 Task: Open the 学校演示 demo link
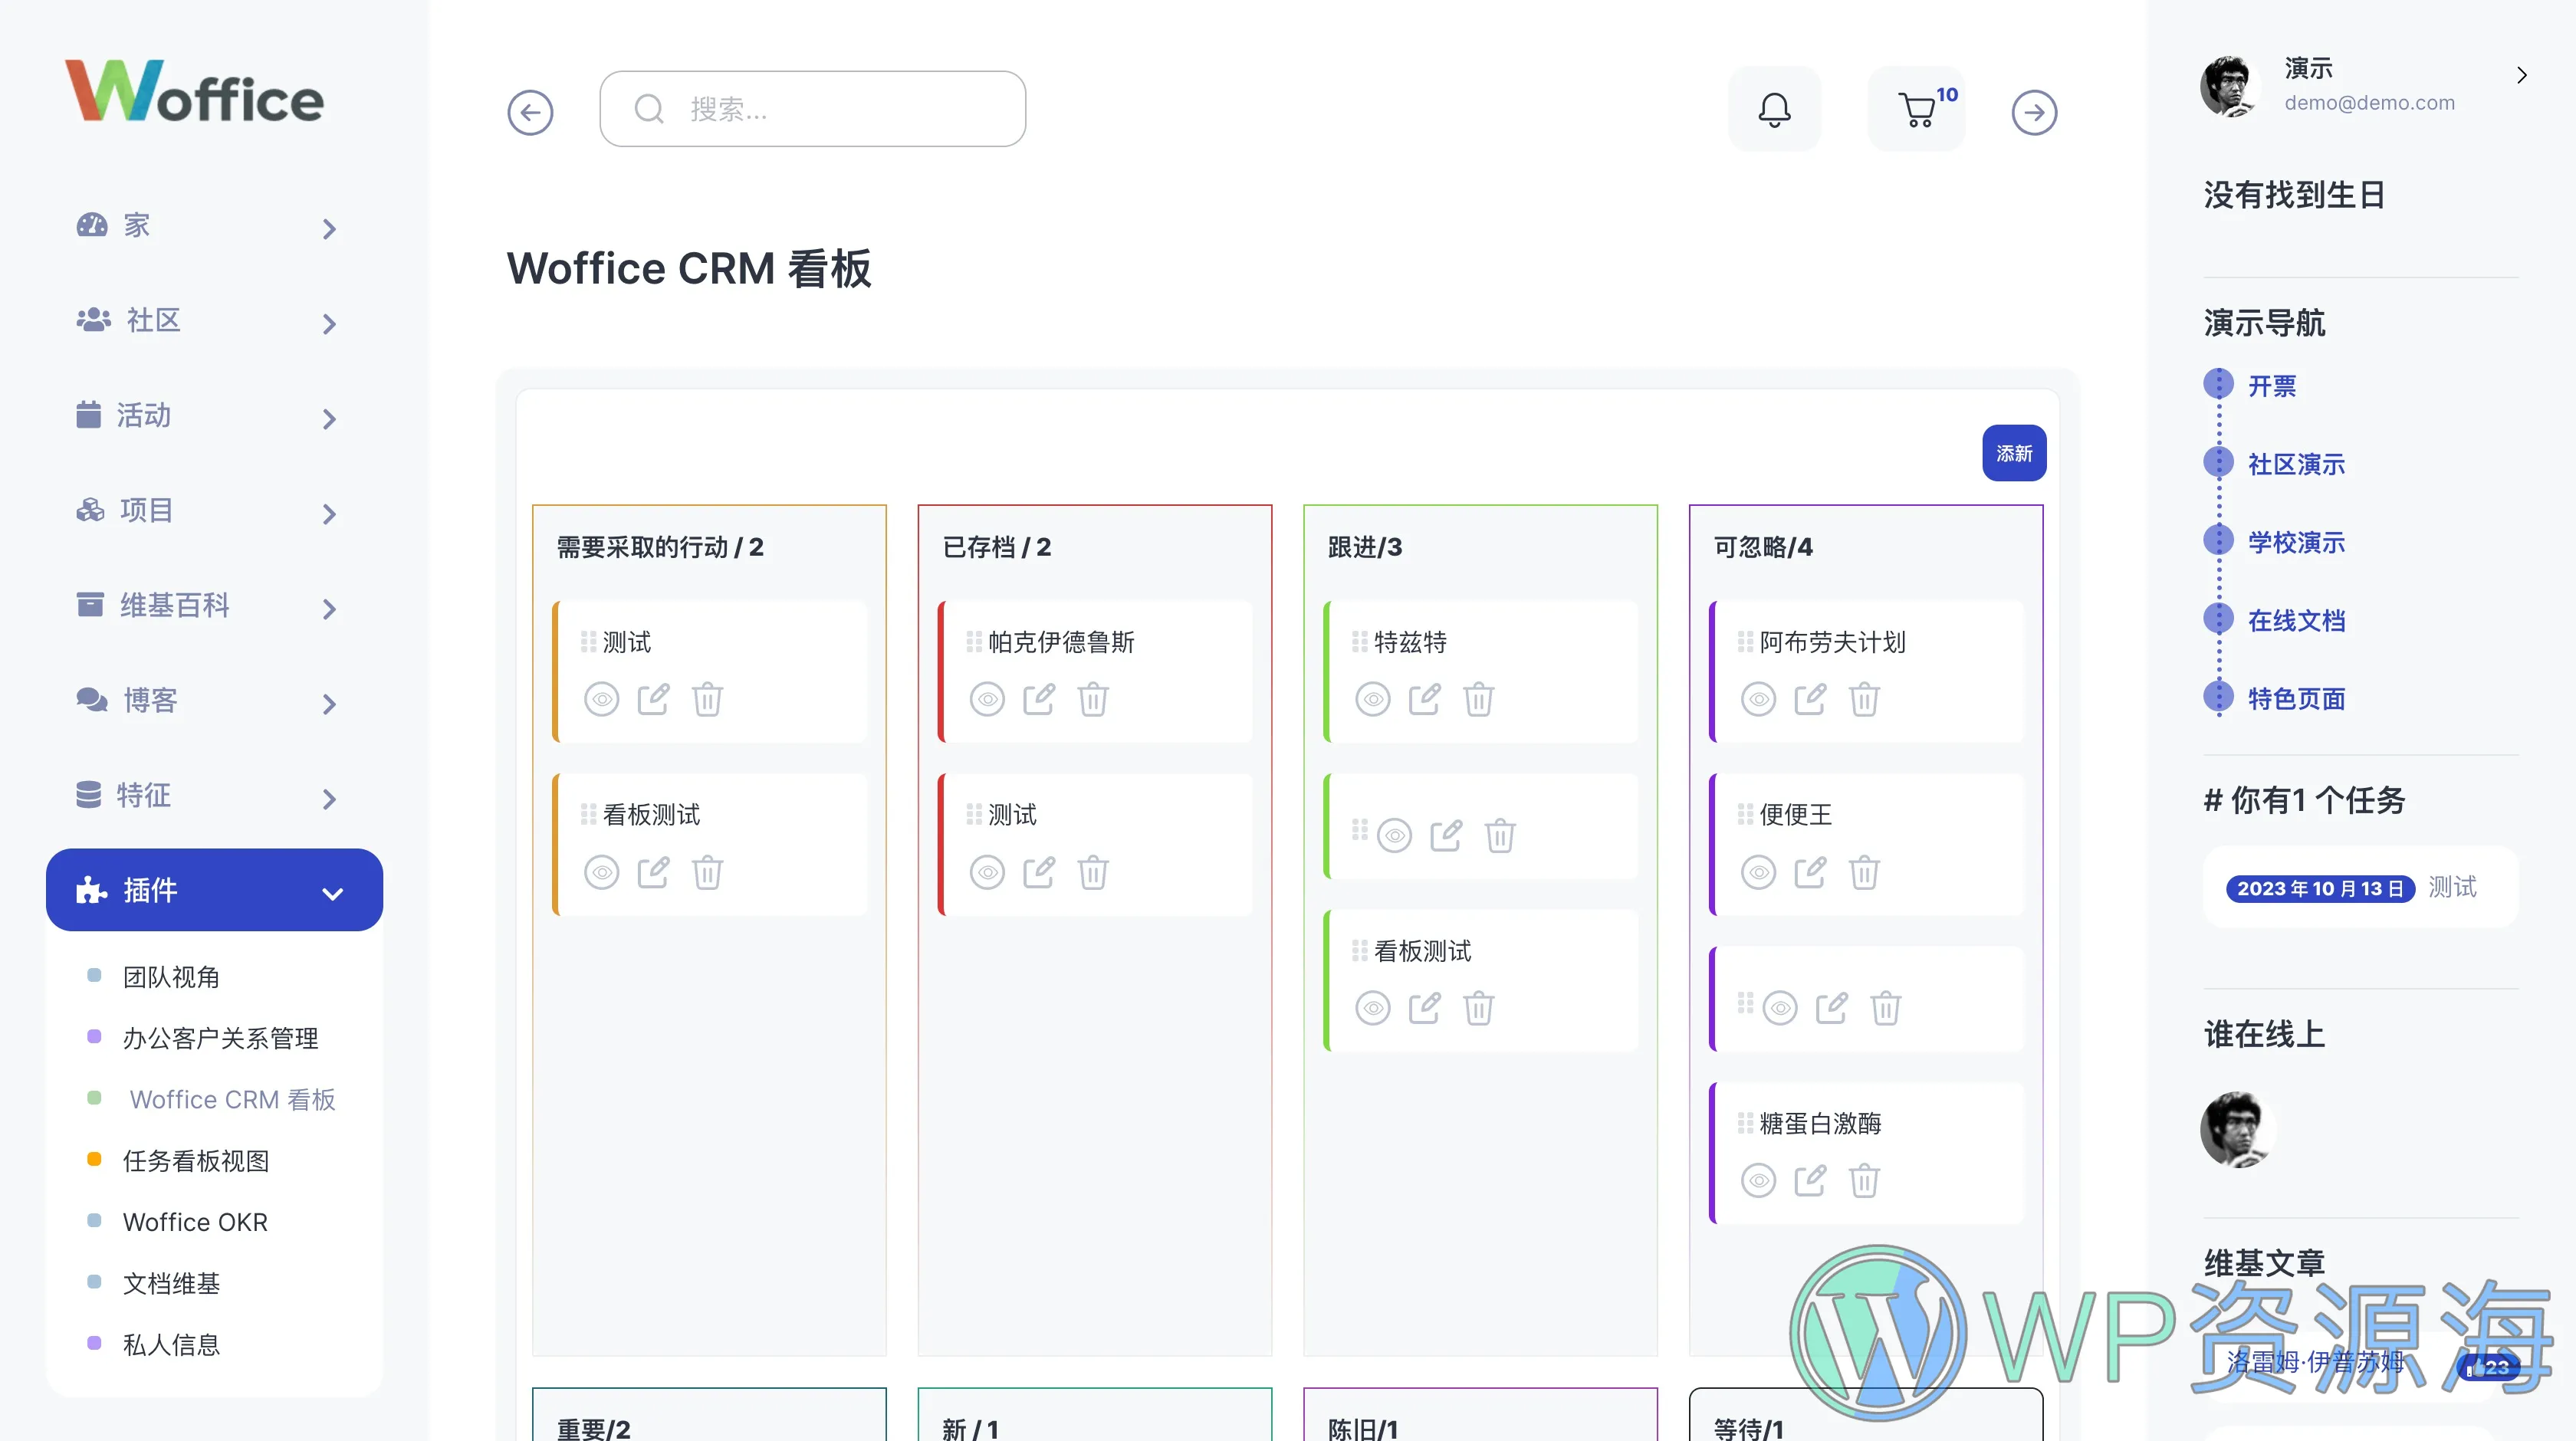click(2296, 542)
